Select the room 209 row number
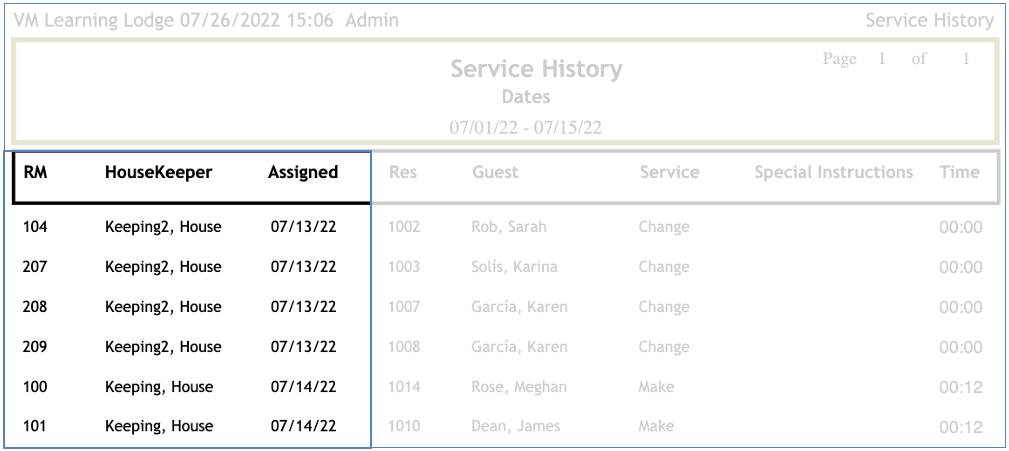The image size is (1009, 451). point(35,347)
